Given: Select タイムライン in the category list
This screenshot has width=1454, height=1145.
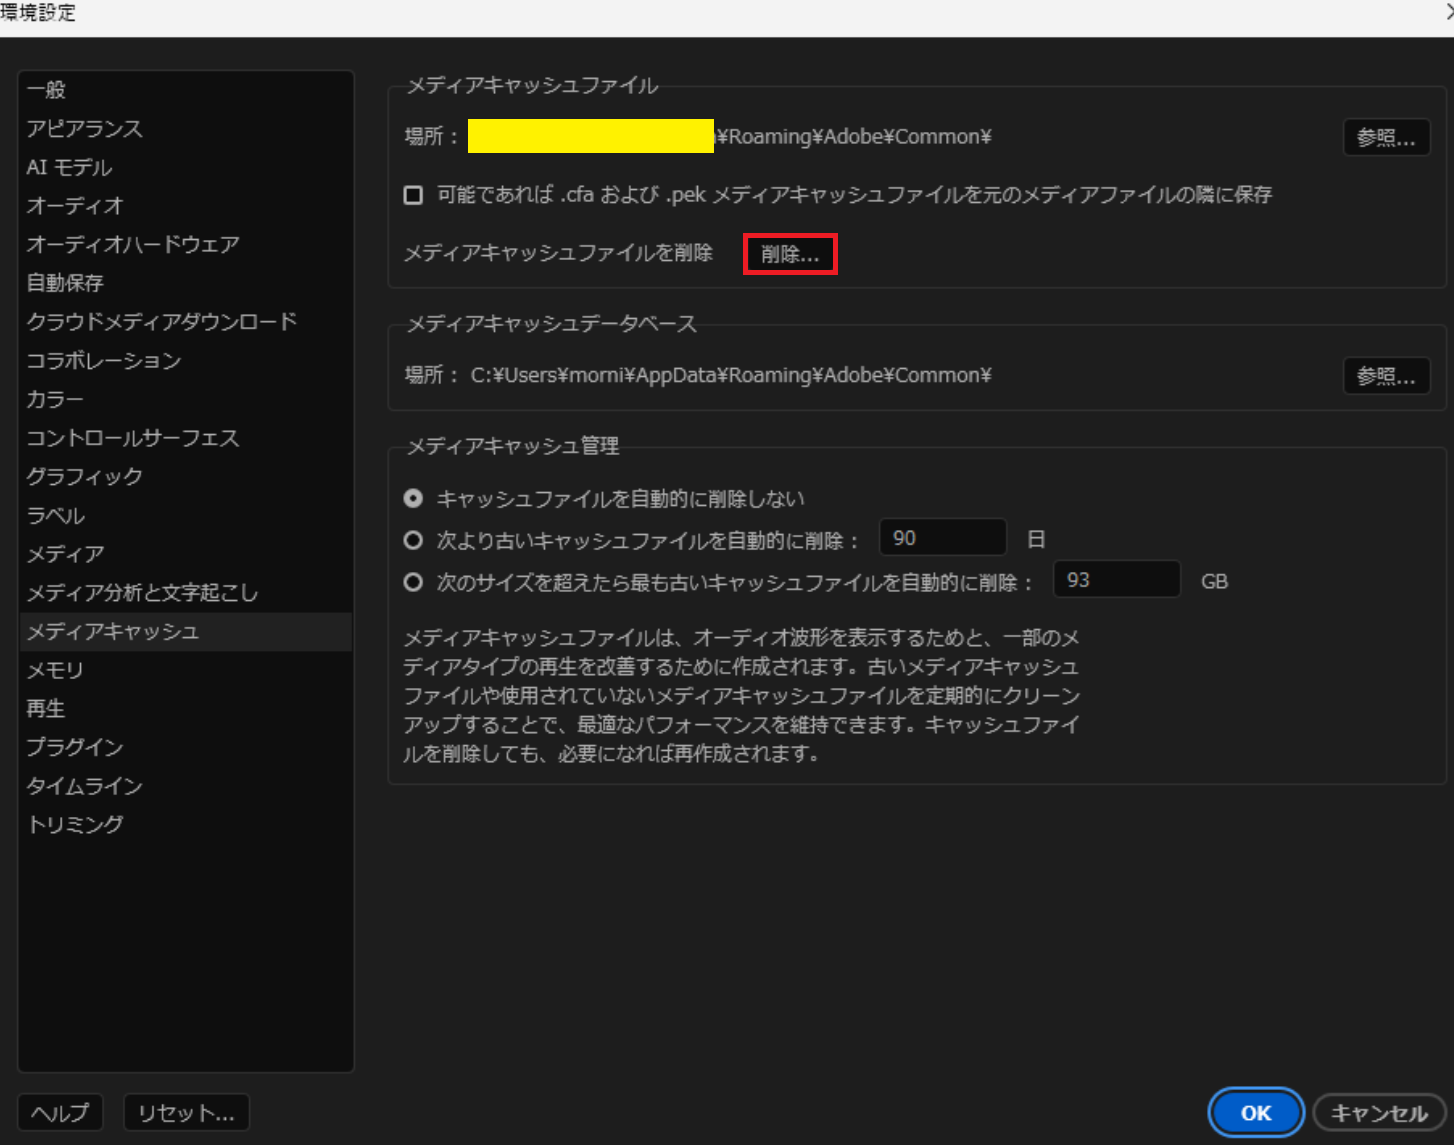Looking at the screenshot, I should (x=84, y=786).
